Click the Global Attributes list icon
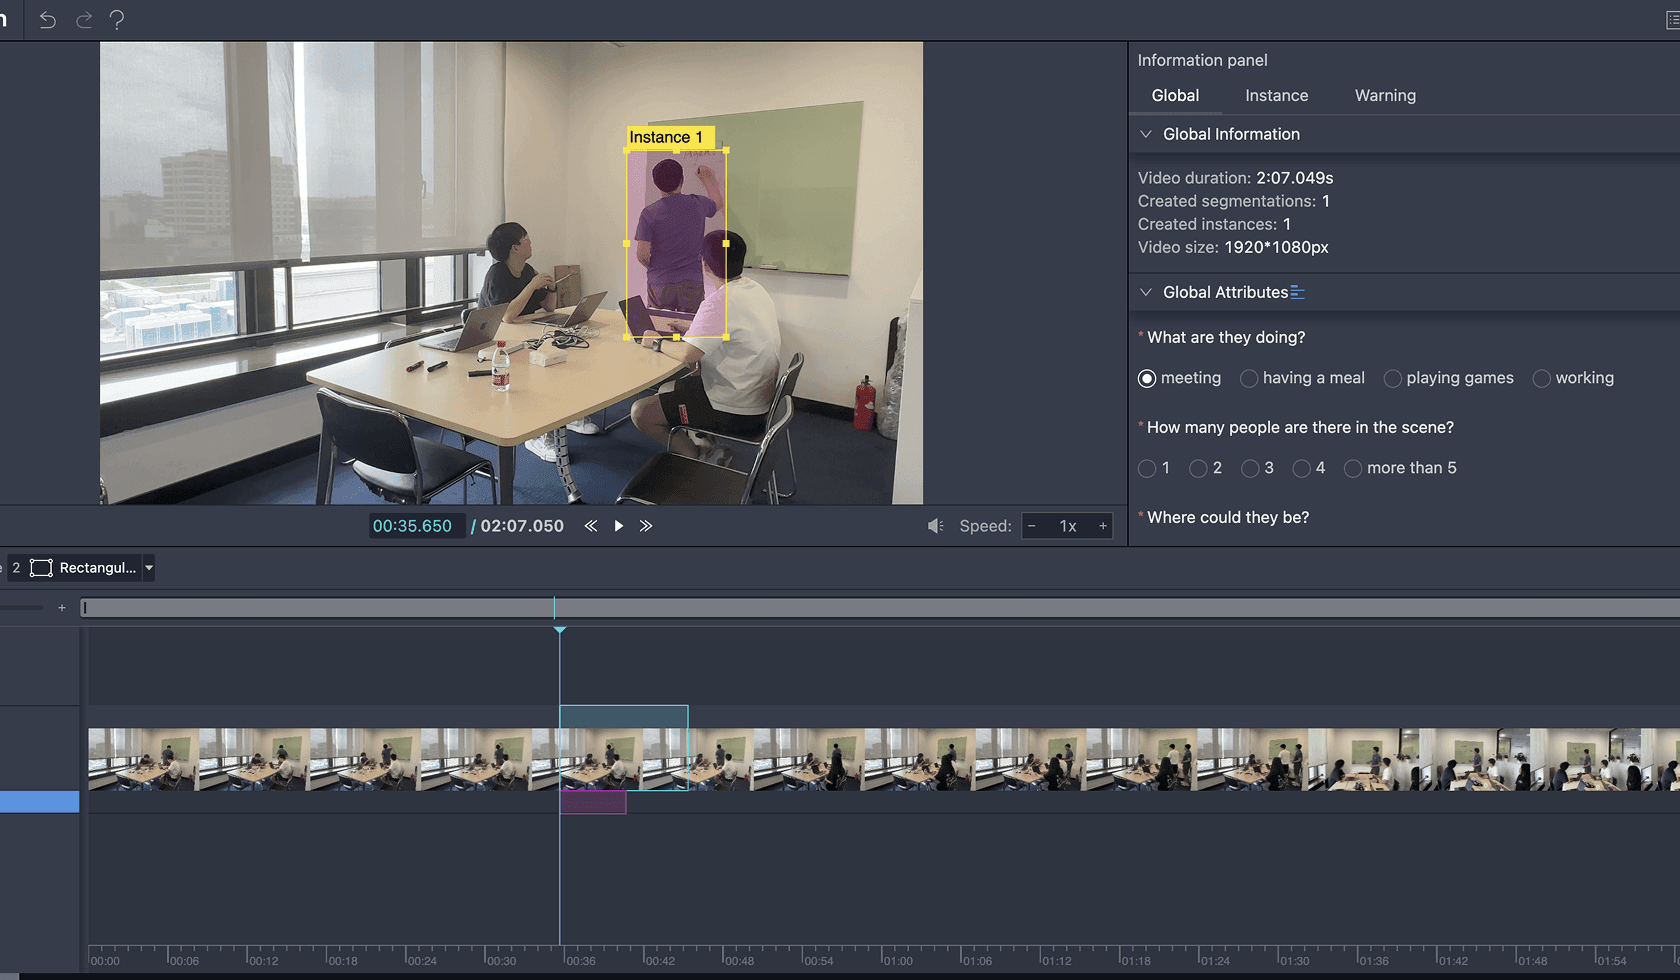 tap(1297, 292)
